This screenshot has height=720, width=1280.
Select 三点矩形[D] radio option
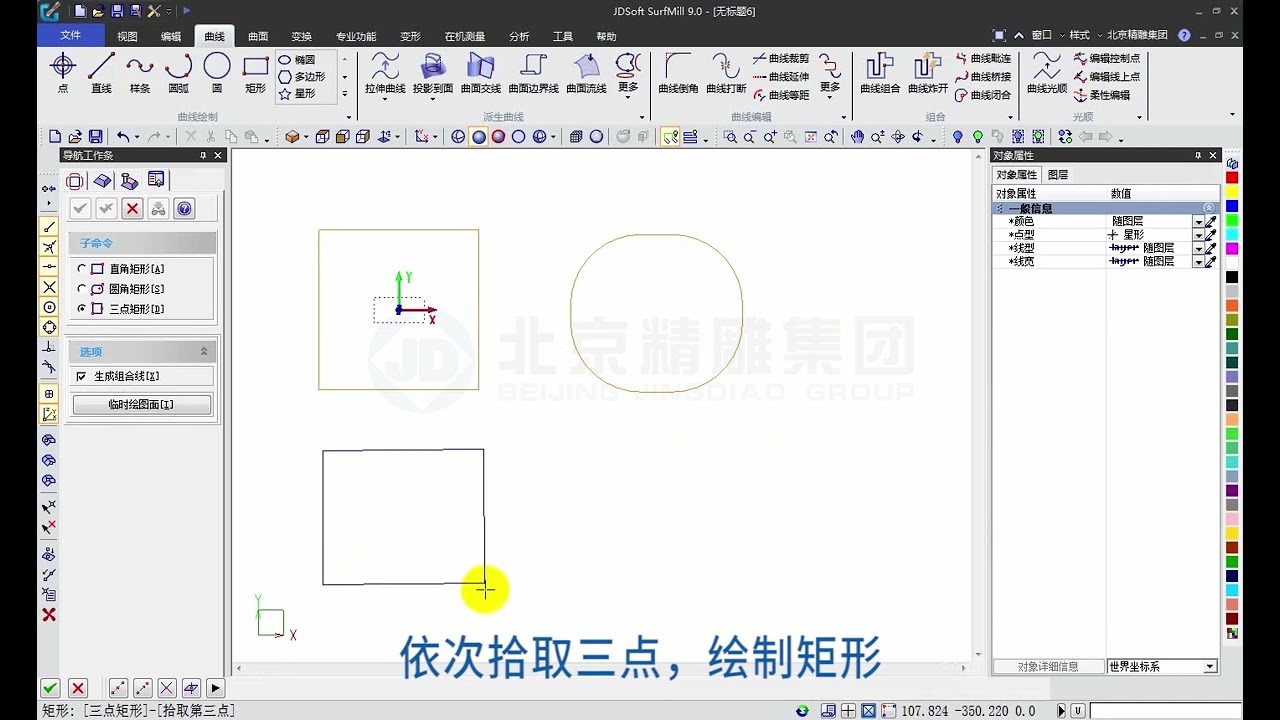(x=120, y=309)
